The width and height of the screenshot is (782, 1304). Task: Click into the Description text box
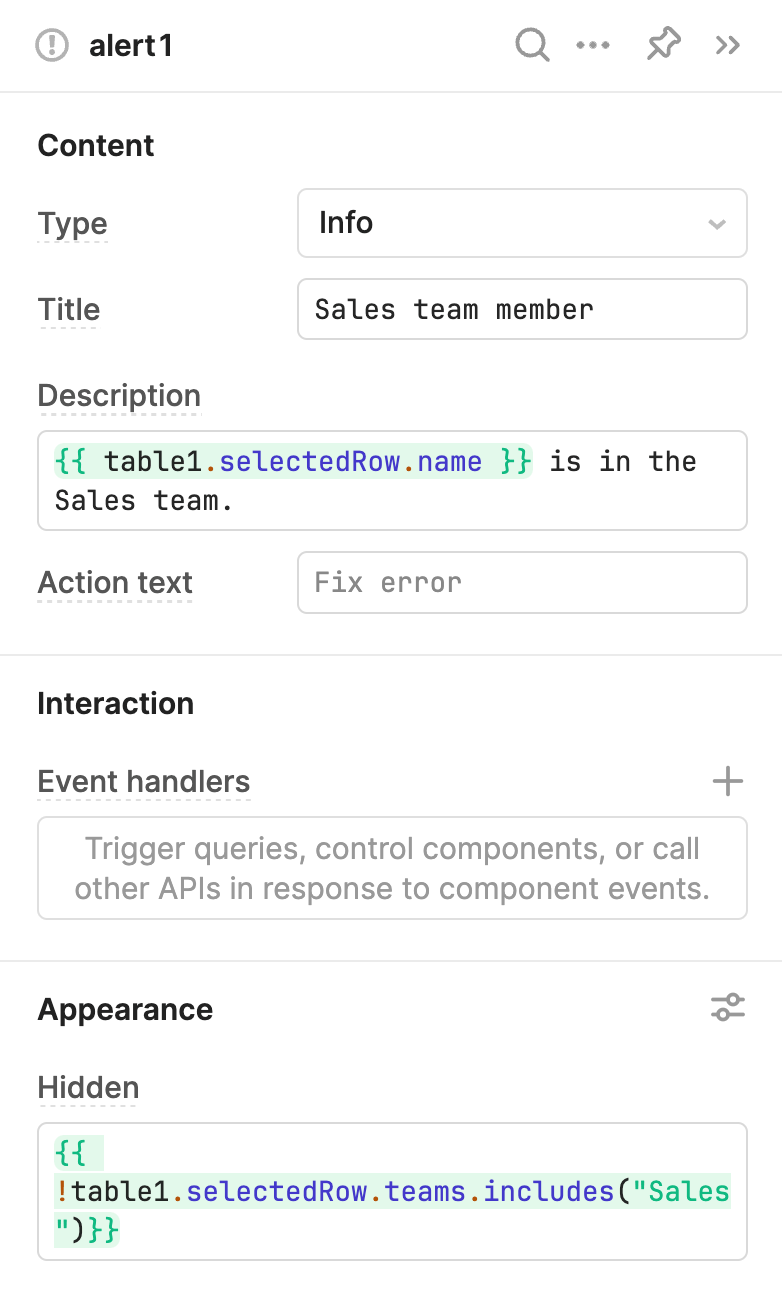[392, 480]
